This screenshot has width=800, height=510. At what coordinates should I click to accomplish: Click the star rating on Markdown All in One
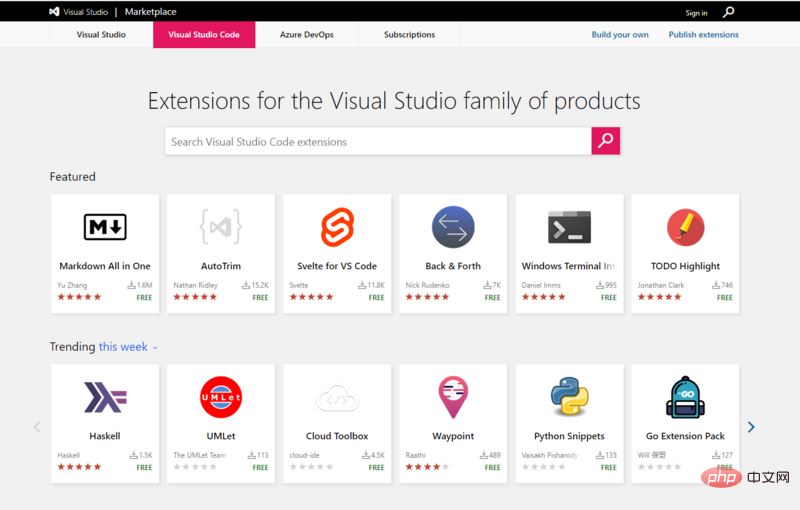pos(79,297)
